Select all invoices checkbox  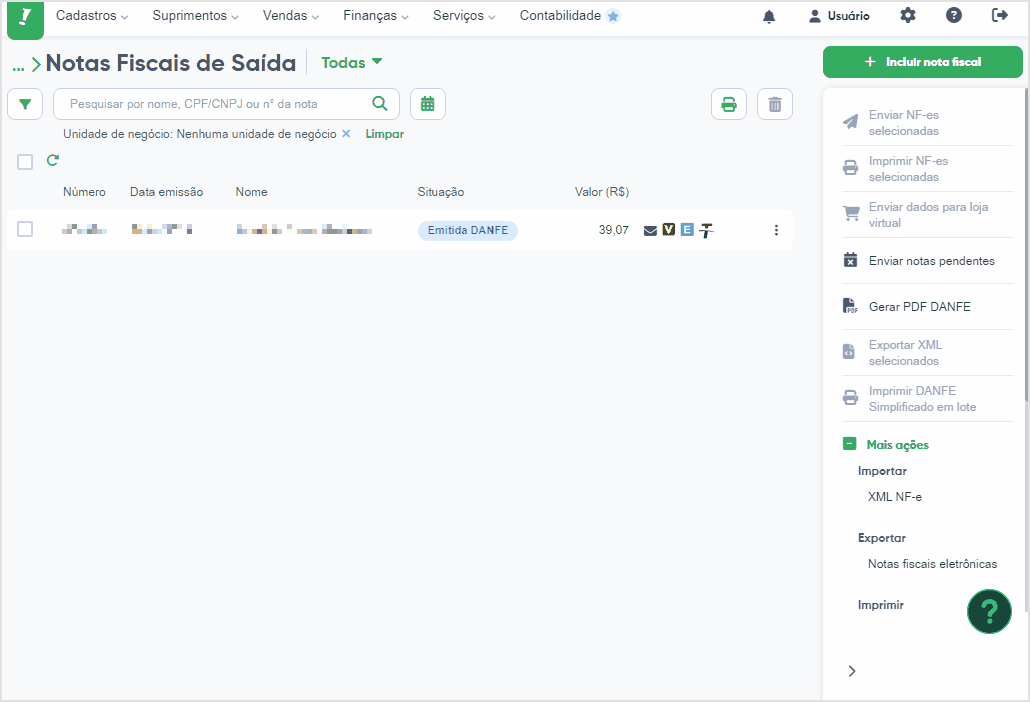pos(25,162)
